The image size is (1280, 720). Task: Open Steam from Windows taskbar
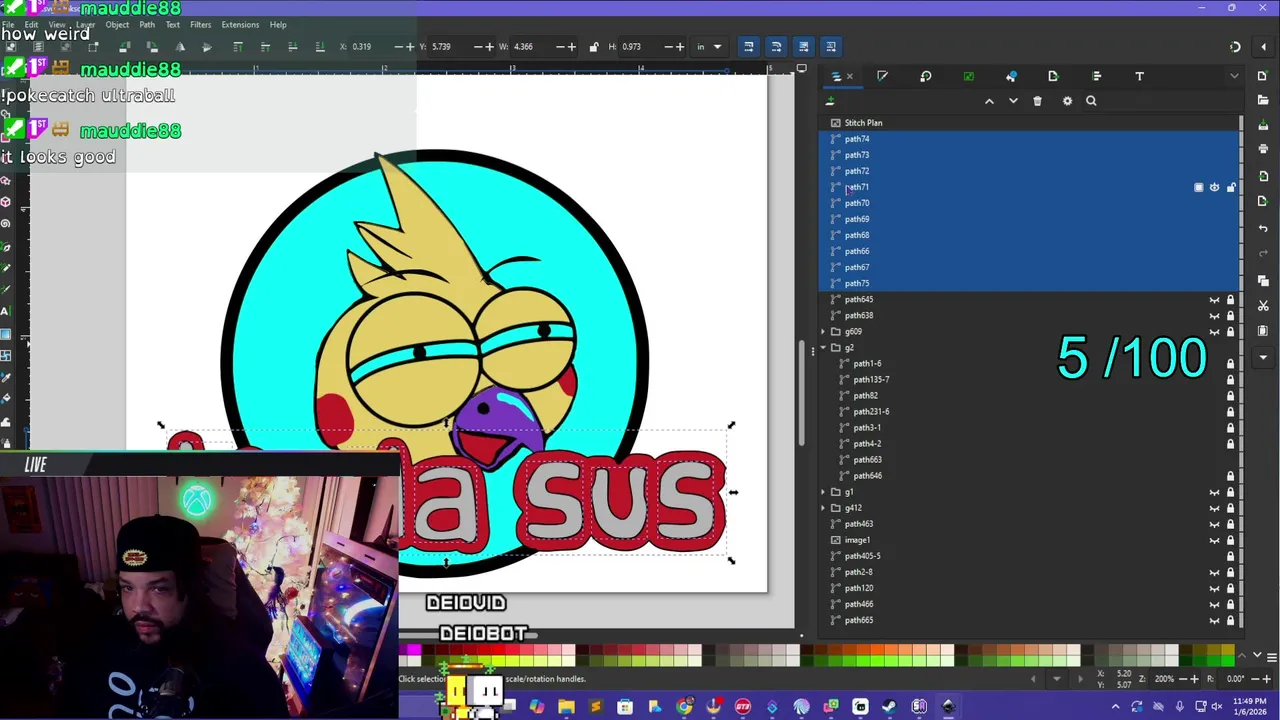889,708
